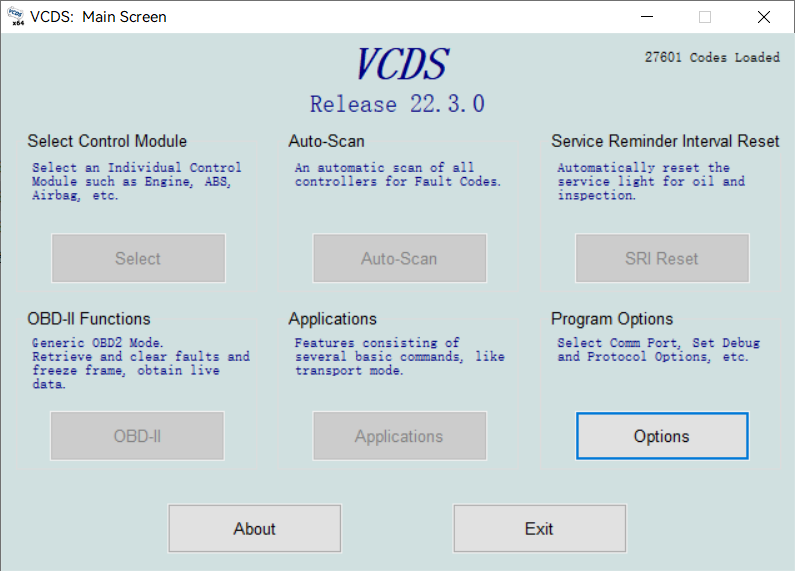This screenshot has height=571, width=795.
Task: Click the 'Program Options' group label
Action: [612, 319]
